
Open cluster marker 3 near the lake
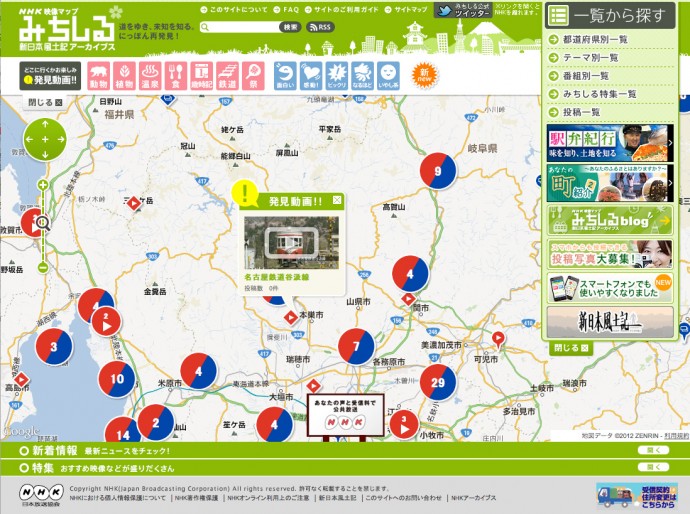coord(54,346)
